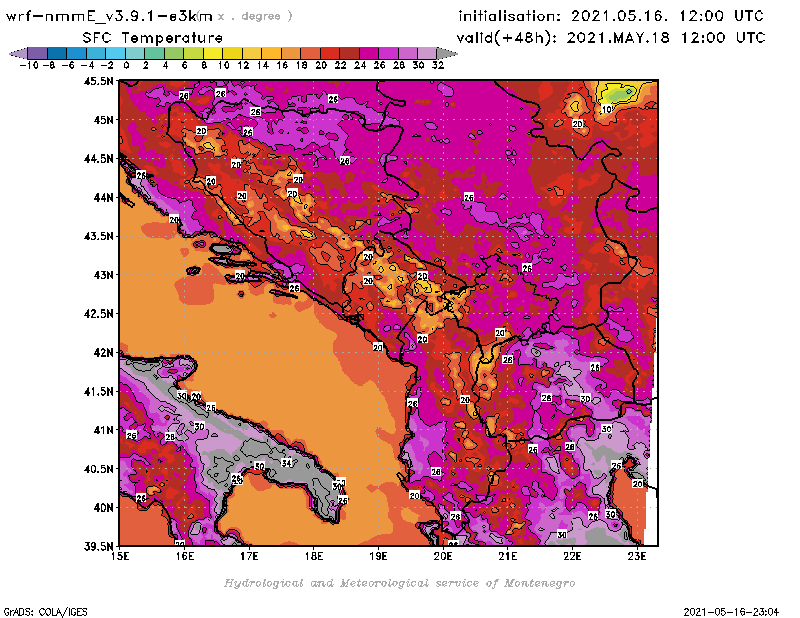The width and height of the screenshot is (800, 618).
Task: Click the latitude label "43.5N"
Action: tap(98, 236)
